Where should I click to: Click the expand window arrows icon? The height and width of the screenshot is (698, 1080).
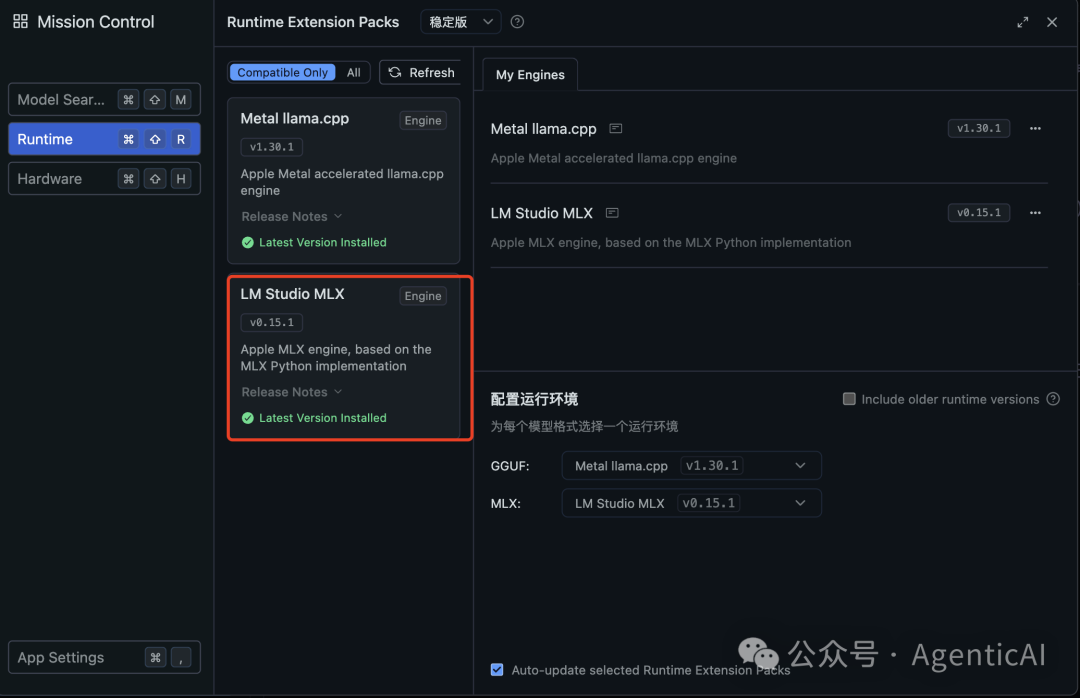[x=1023, y=22]
